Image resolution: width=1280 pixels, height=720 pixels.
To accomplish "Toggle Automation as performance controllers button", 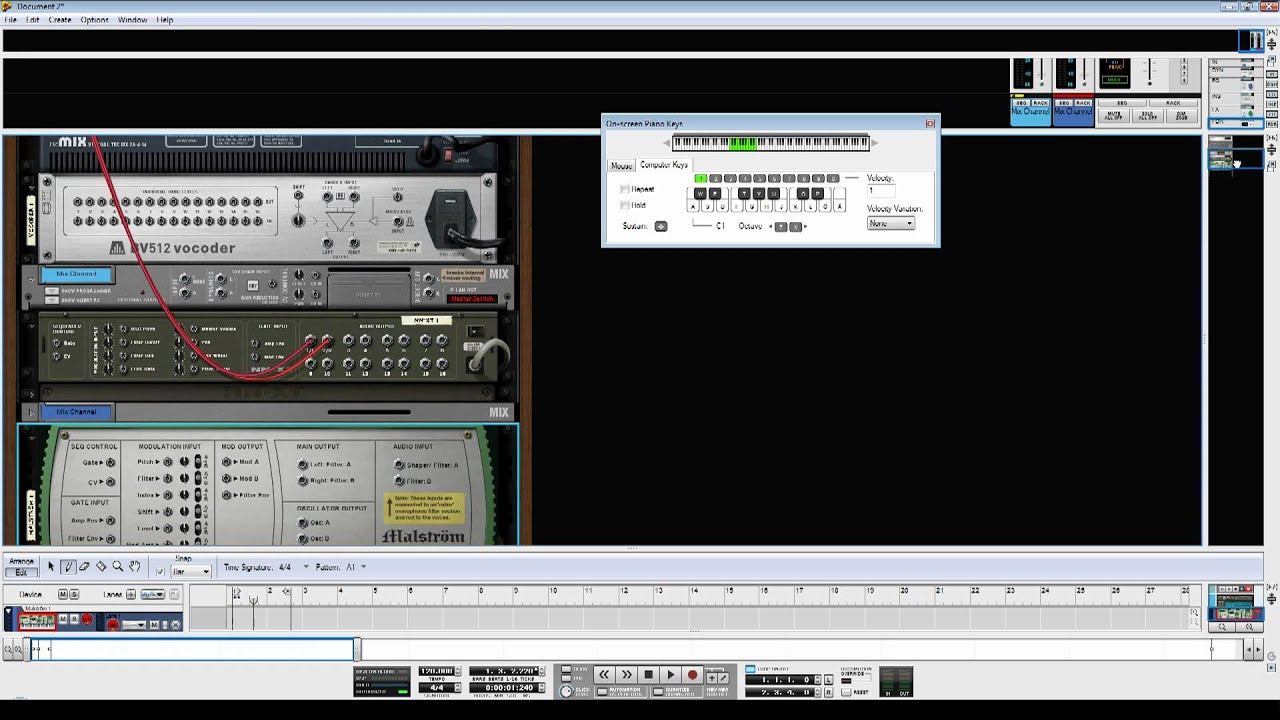I will point(604,691).
